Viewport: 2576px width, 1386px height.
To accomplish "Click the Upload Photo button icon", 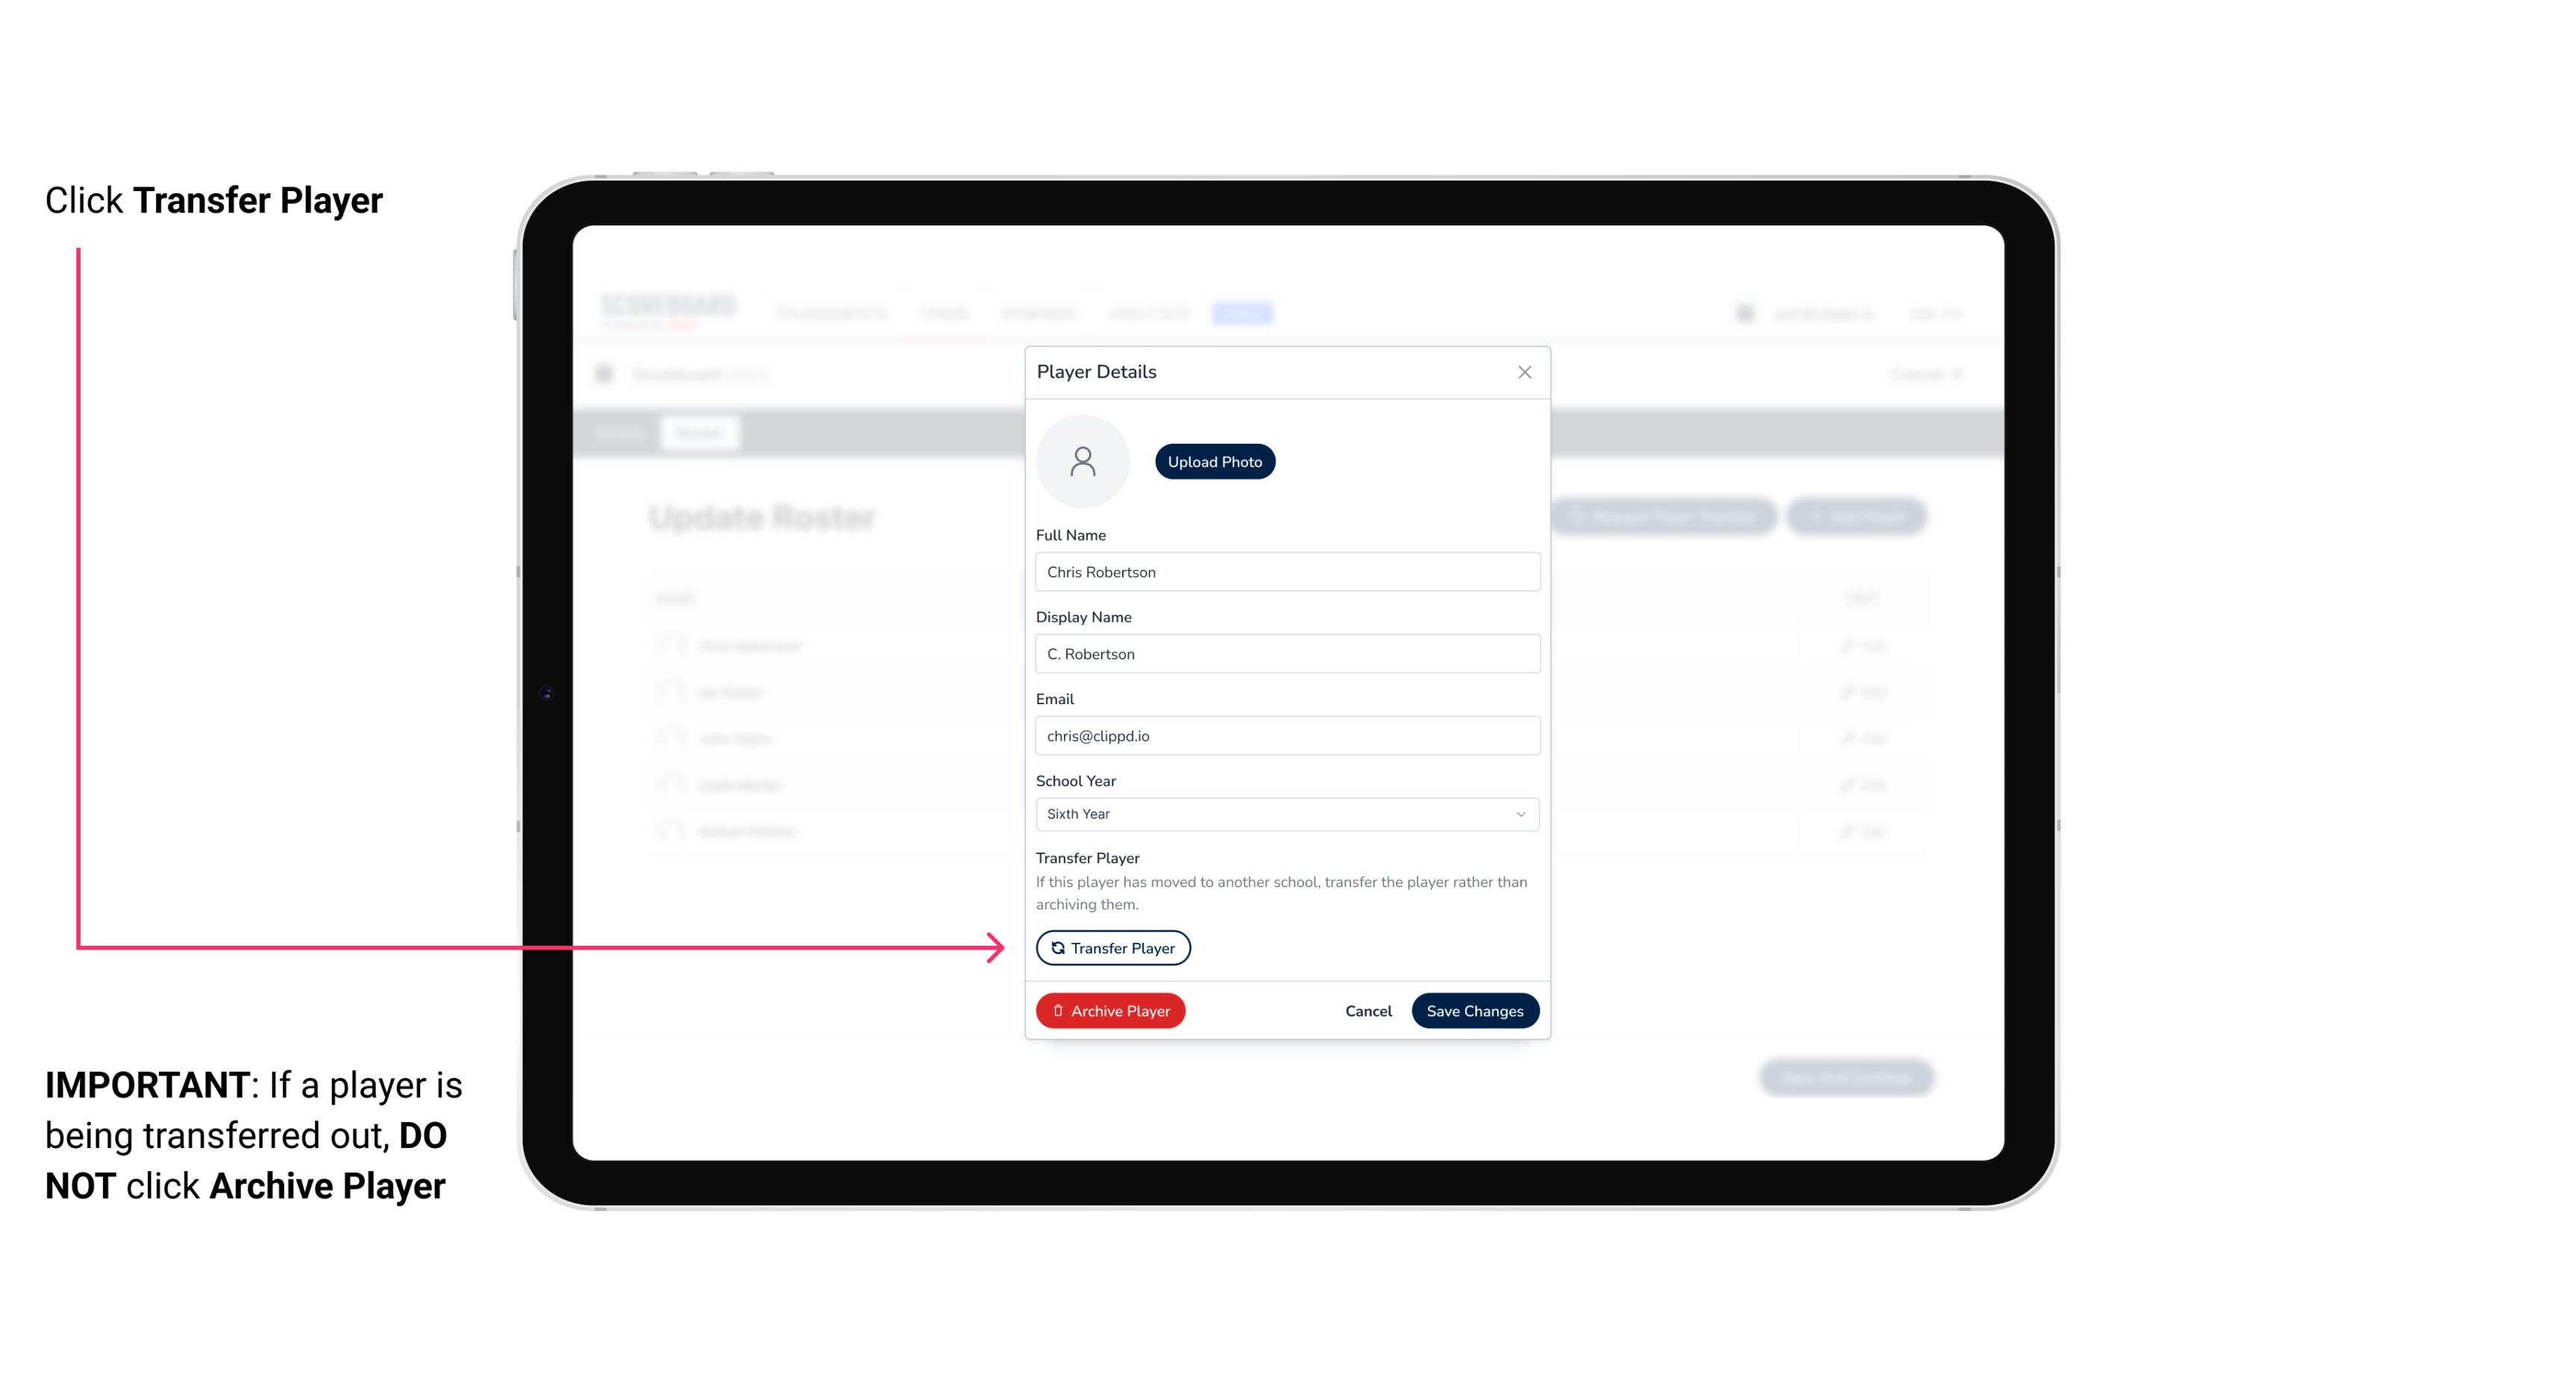I will tap(1214, 461).
